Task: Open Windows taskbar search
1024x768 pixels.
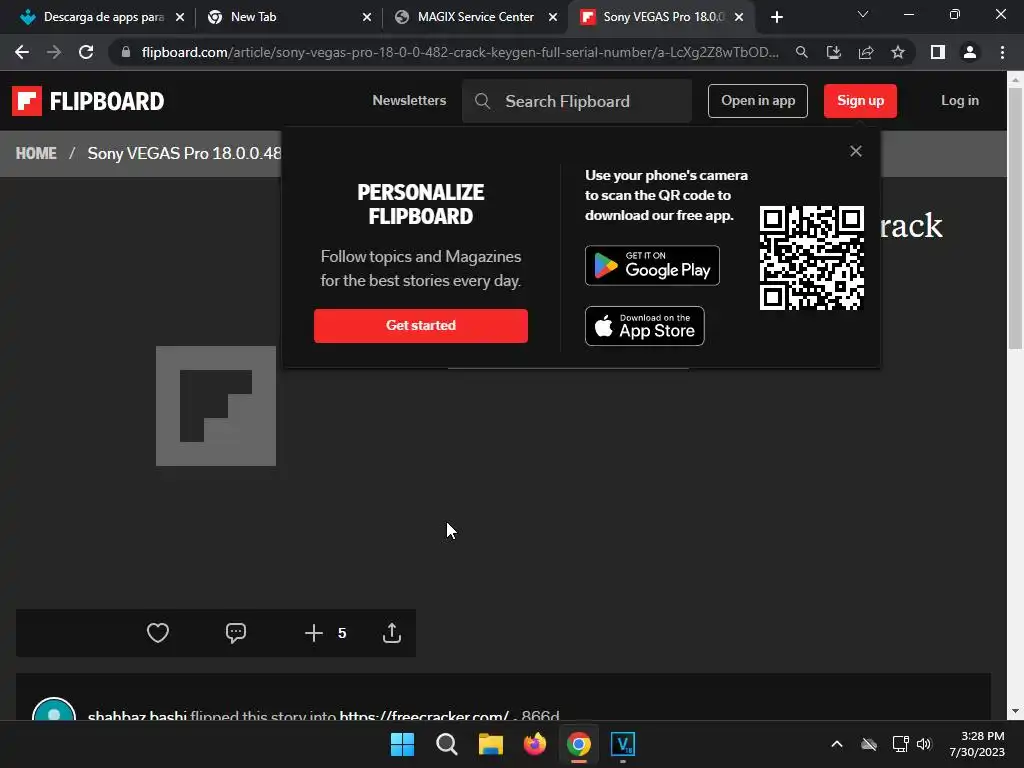Action: click(x=447, y=744)
